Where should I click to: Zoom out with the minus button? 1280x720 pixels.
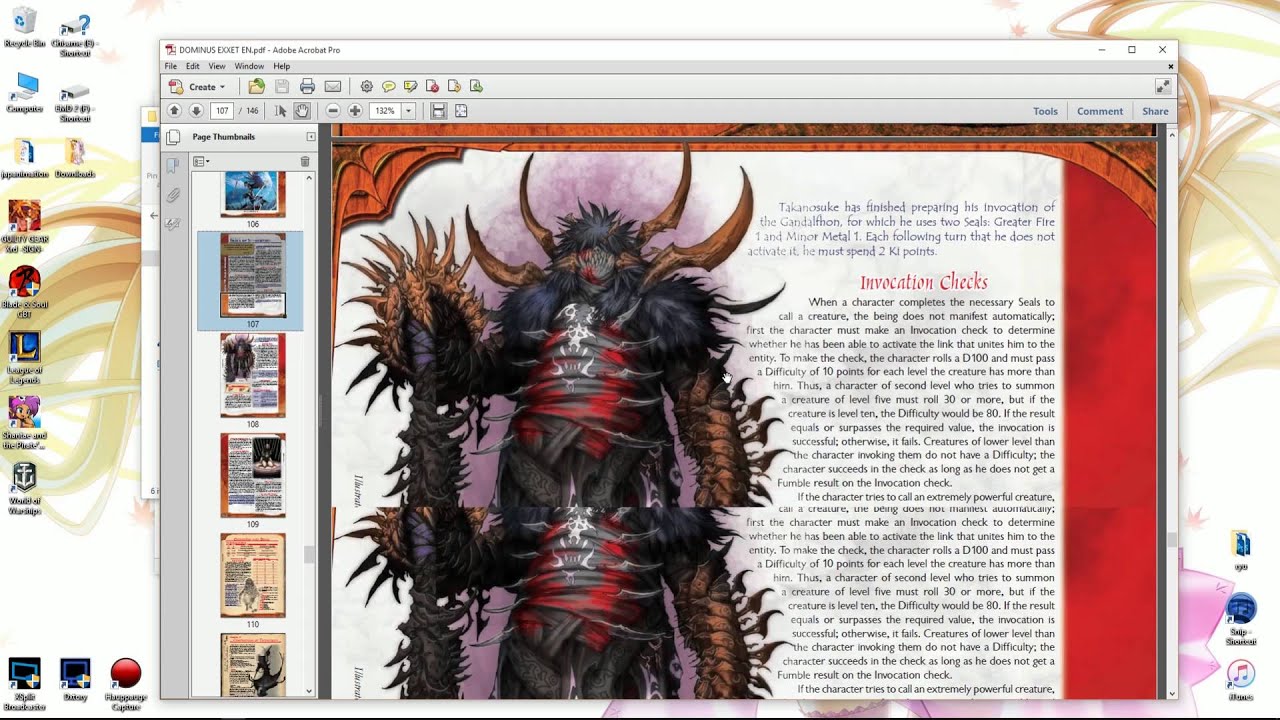[333, 111]
